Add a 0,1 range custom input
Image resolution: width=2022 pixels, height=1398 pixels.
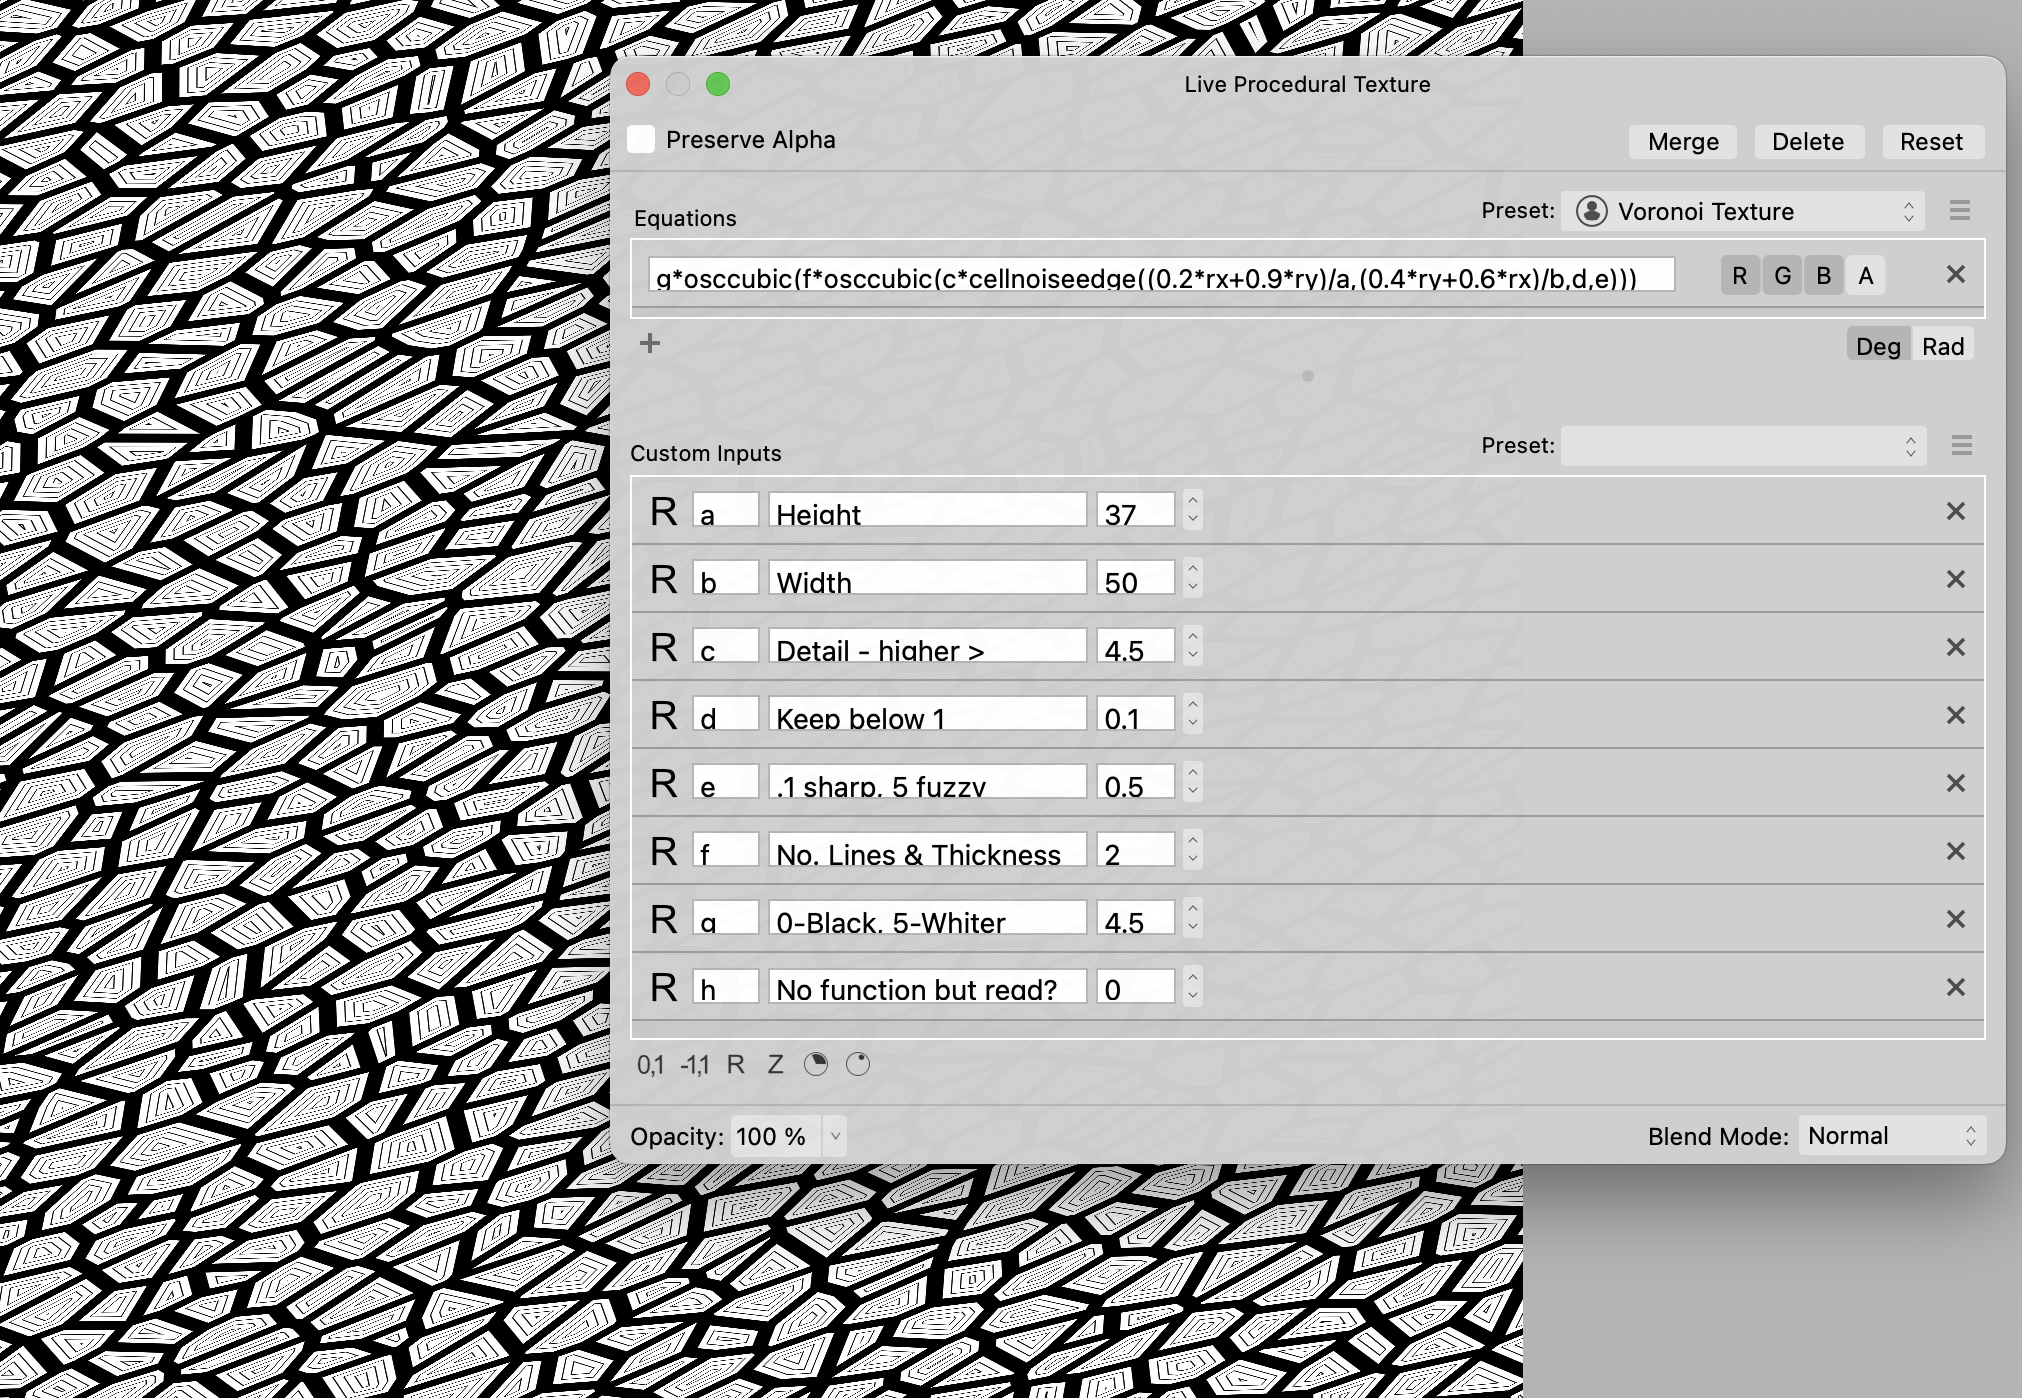pyautogui.click(x=650, y=1065)
